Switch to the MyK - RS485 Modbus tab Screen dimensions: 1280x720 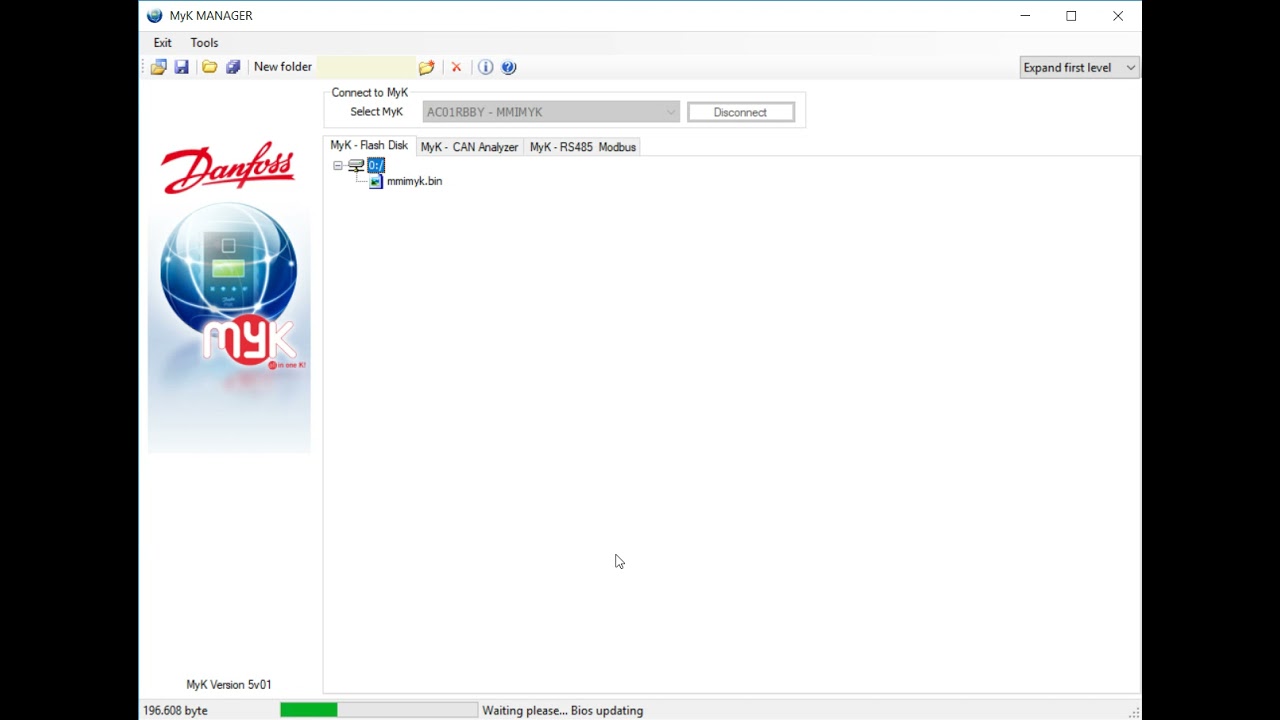coord(583,147)
